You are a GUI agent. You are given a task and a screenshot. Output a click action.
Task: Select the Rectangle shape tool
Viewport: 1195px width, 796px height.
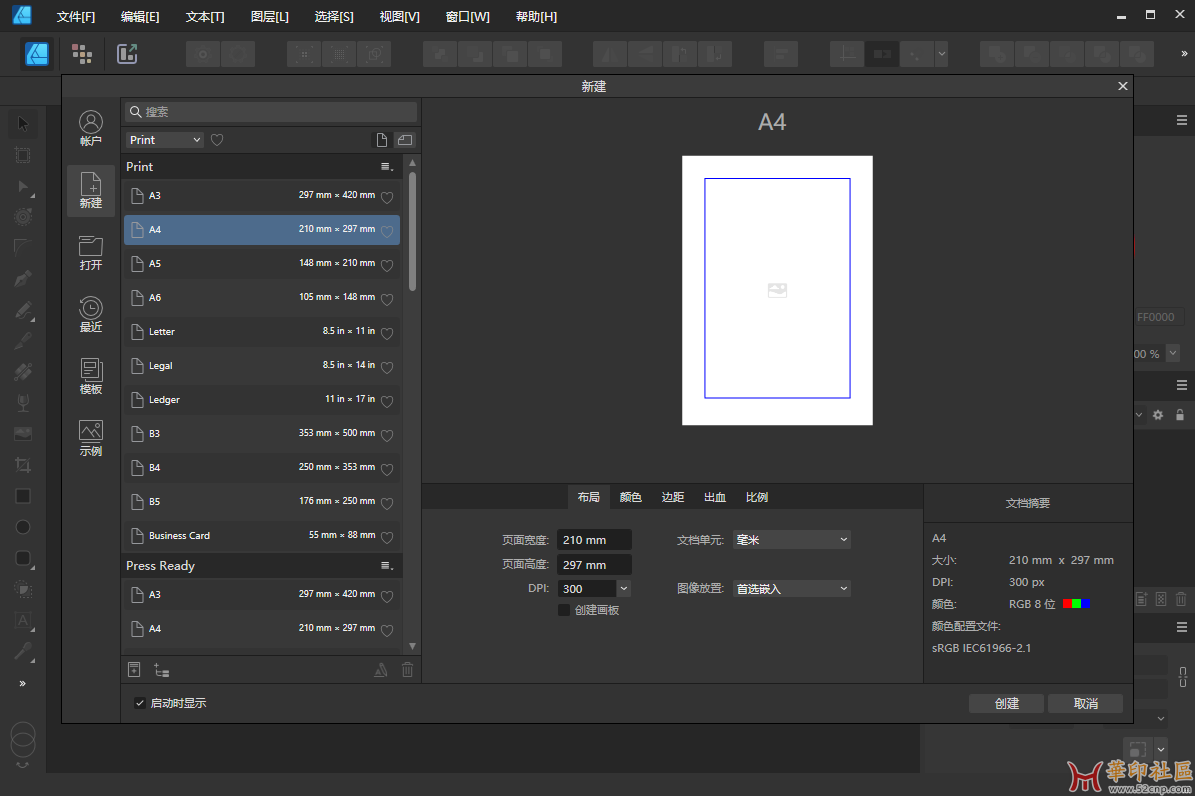point(23,496)
